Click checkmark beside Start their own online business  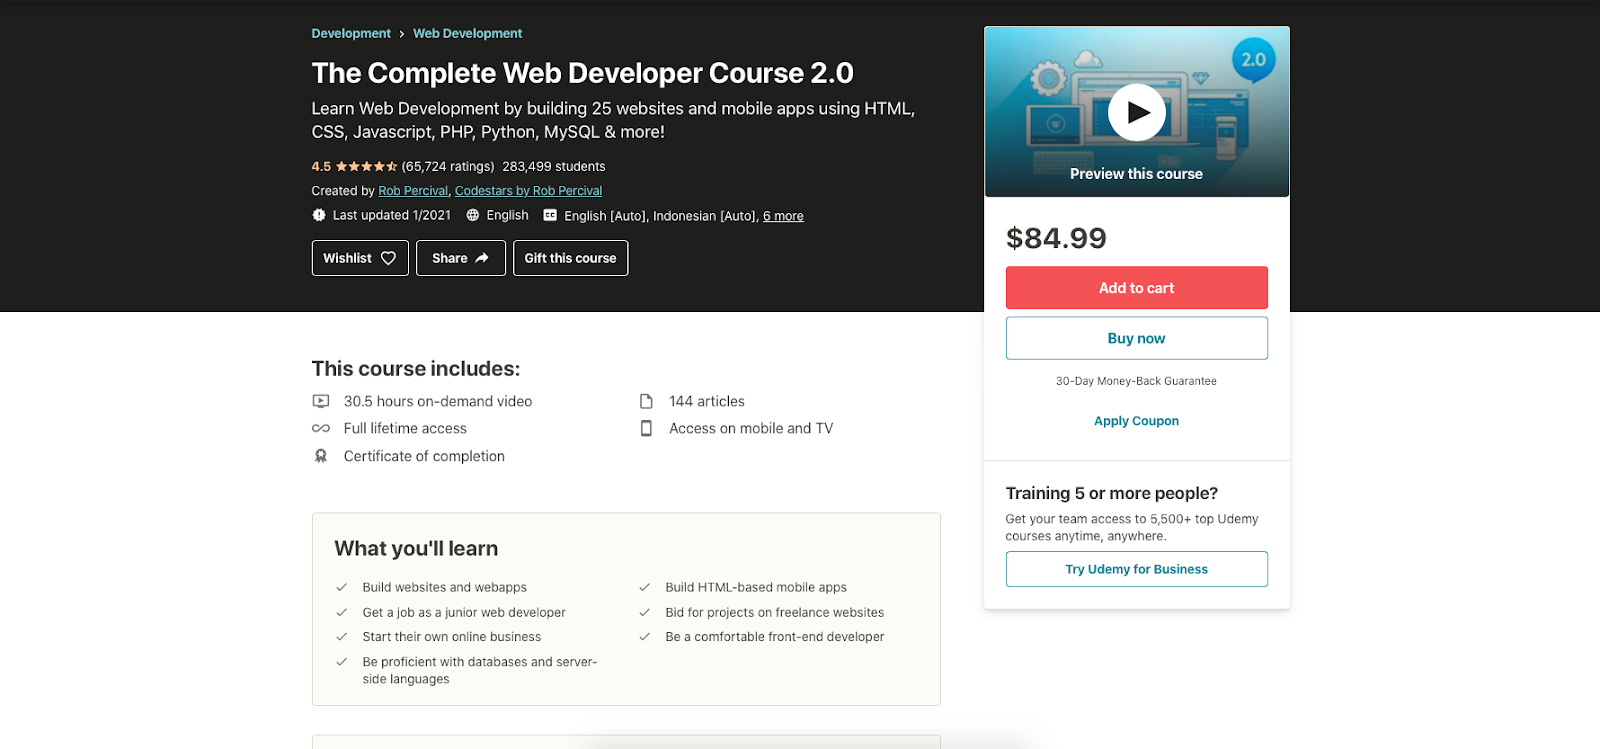pyautogui.click(x=341, y=637)
